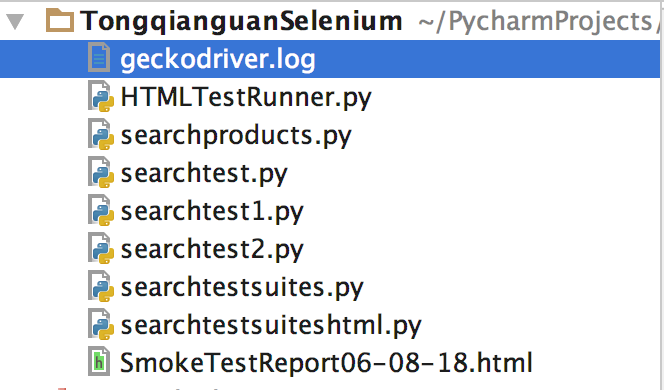This screenshot has height=390, width=664.
Task: Click the Python icon beside searchproducts.py
Action: pos(100,135)
